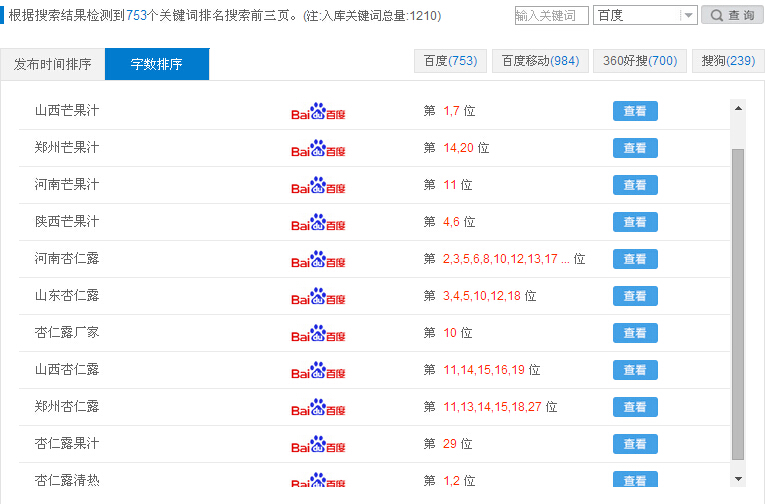Open 查看 for 河南芒果汁 keyword
The image size is (765, 504).
point(635,185)
